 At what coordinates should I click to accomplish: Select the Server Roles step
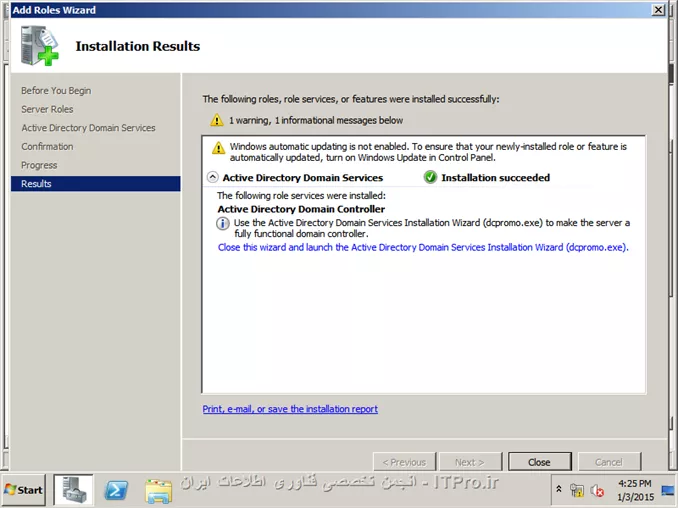[x=47, y=109]
